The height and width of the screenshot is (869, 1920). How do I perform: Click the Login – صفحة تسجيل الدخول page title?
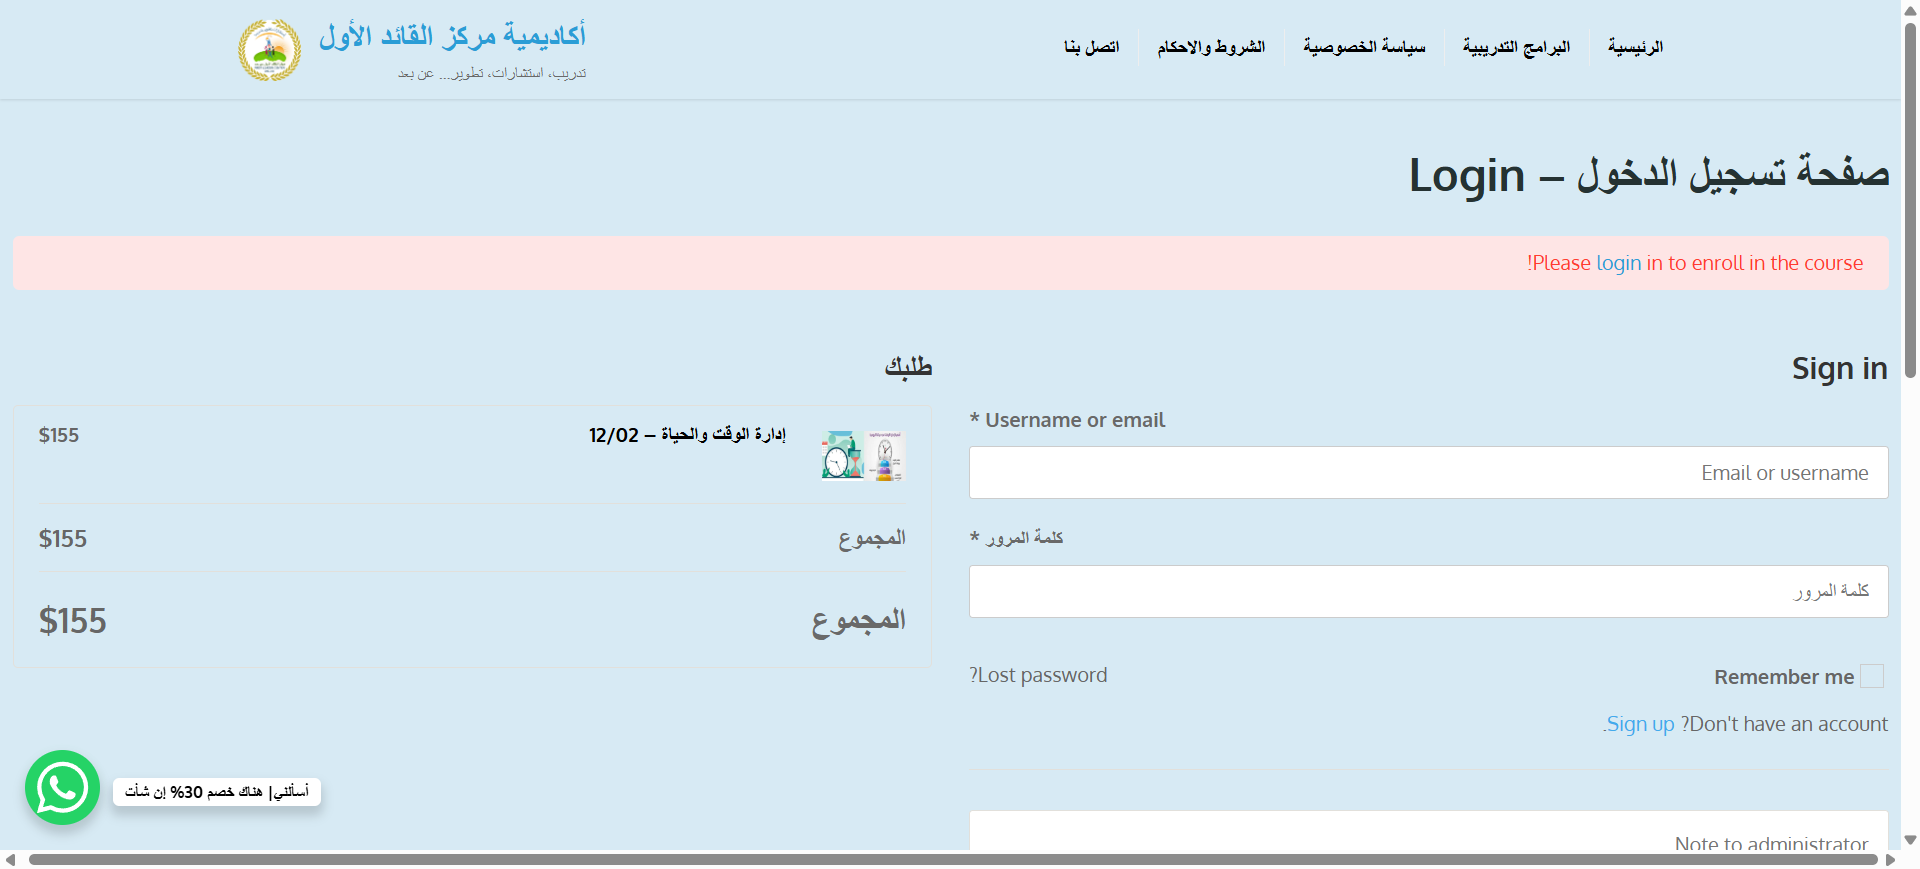(1649, 175)
